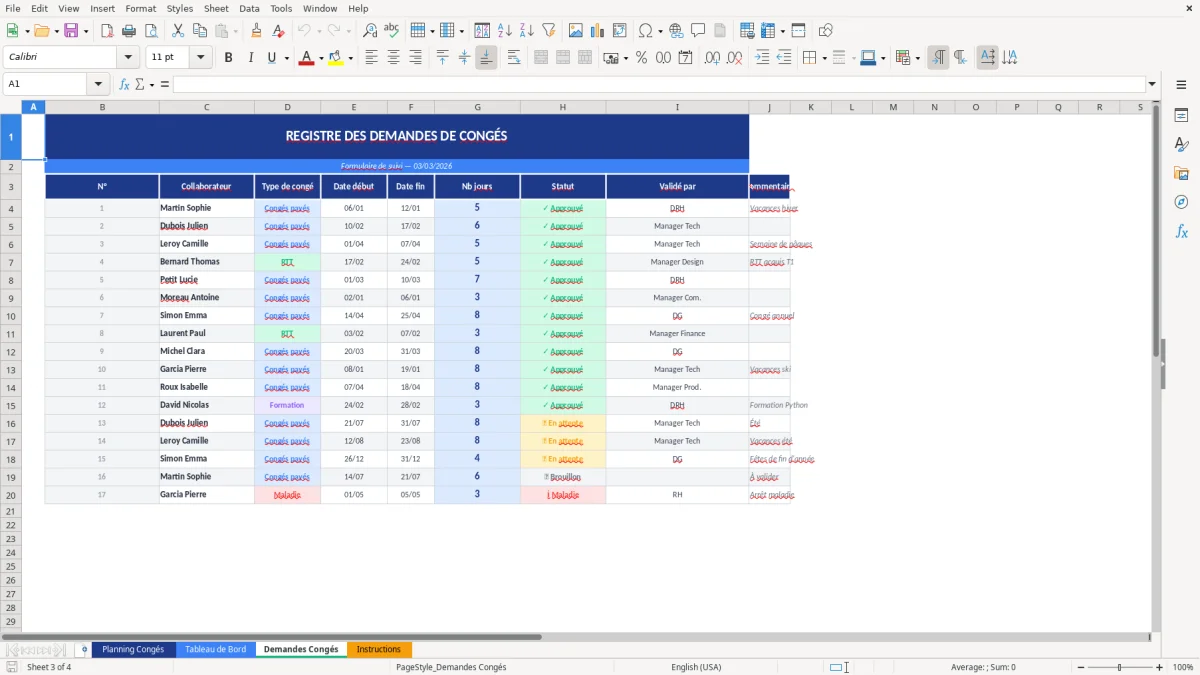Adjust the zoom slider in the status bar
The image size is (1200, 675).
[x=1117, y=667]
